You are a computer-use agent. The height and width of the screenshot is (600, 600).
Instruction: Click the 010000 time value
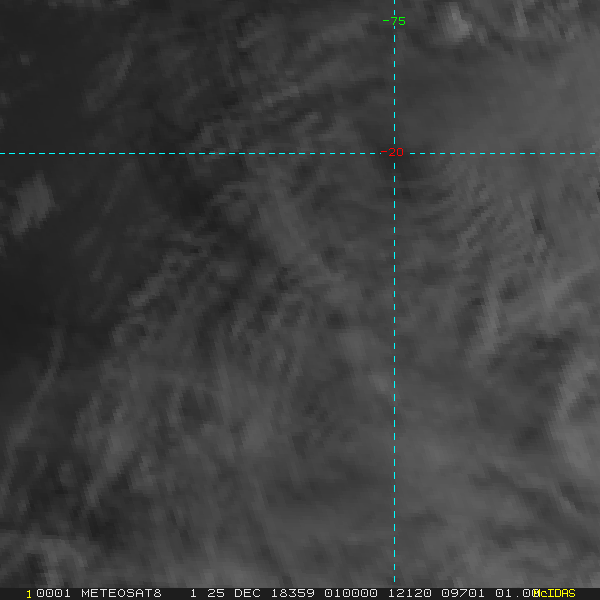351,593
